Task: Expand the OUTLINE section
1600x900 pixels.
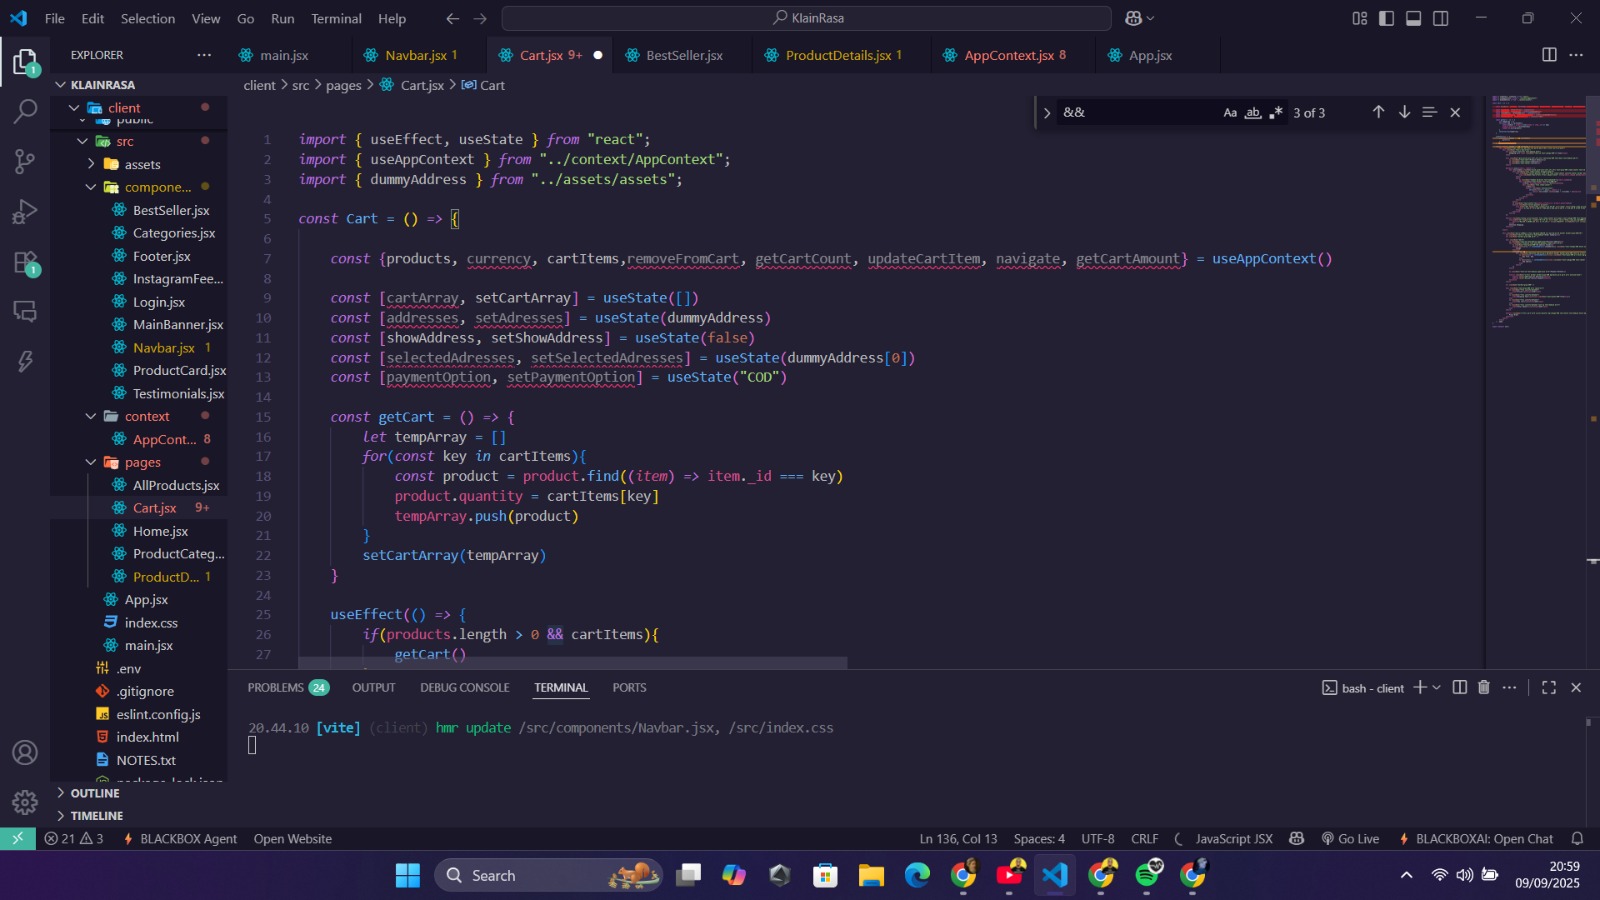Action: 95,793
